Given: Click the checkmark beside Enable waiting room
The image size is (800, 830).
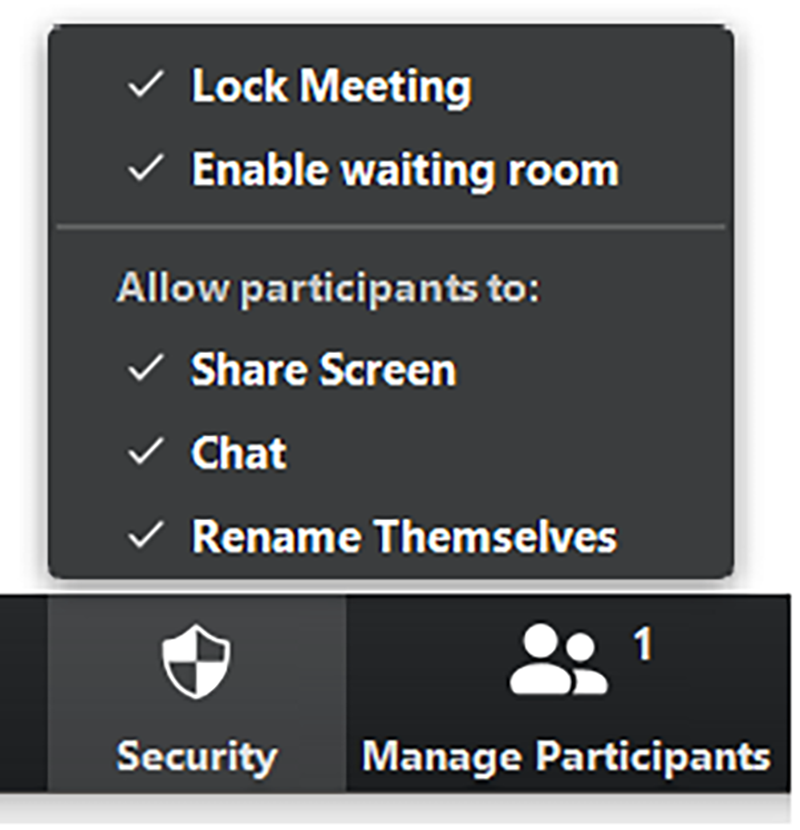Looking at the screenshot, I should 146,169.
